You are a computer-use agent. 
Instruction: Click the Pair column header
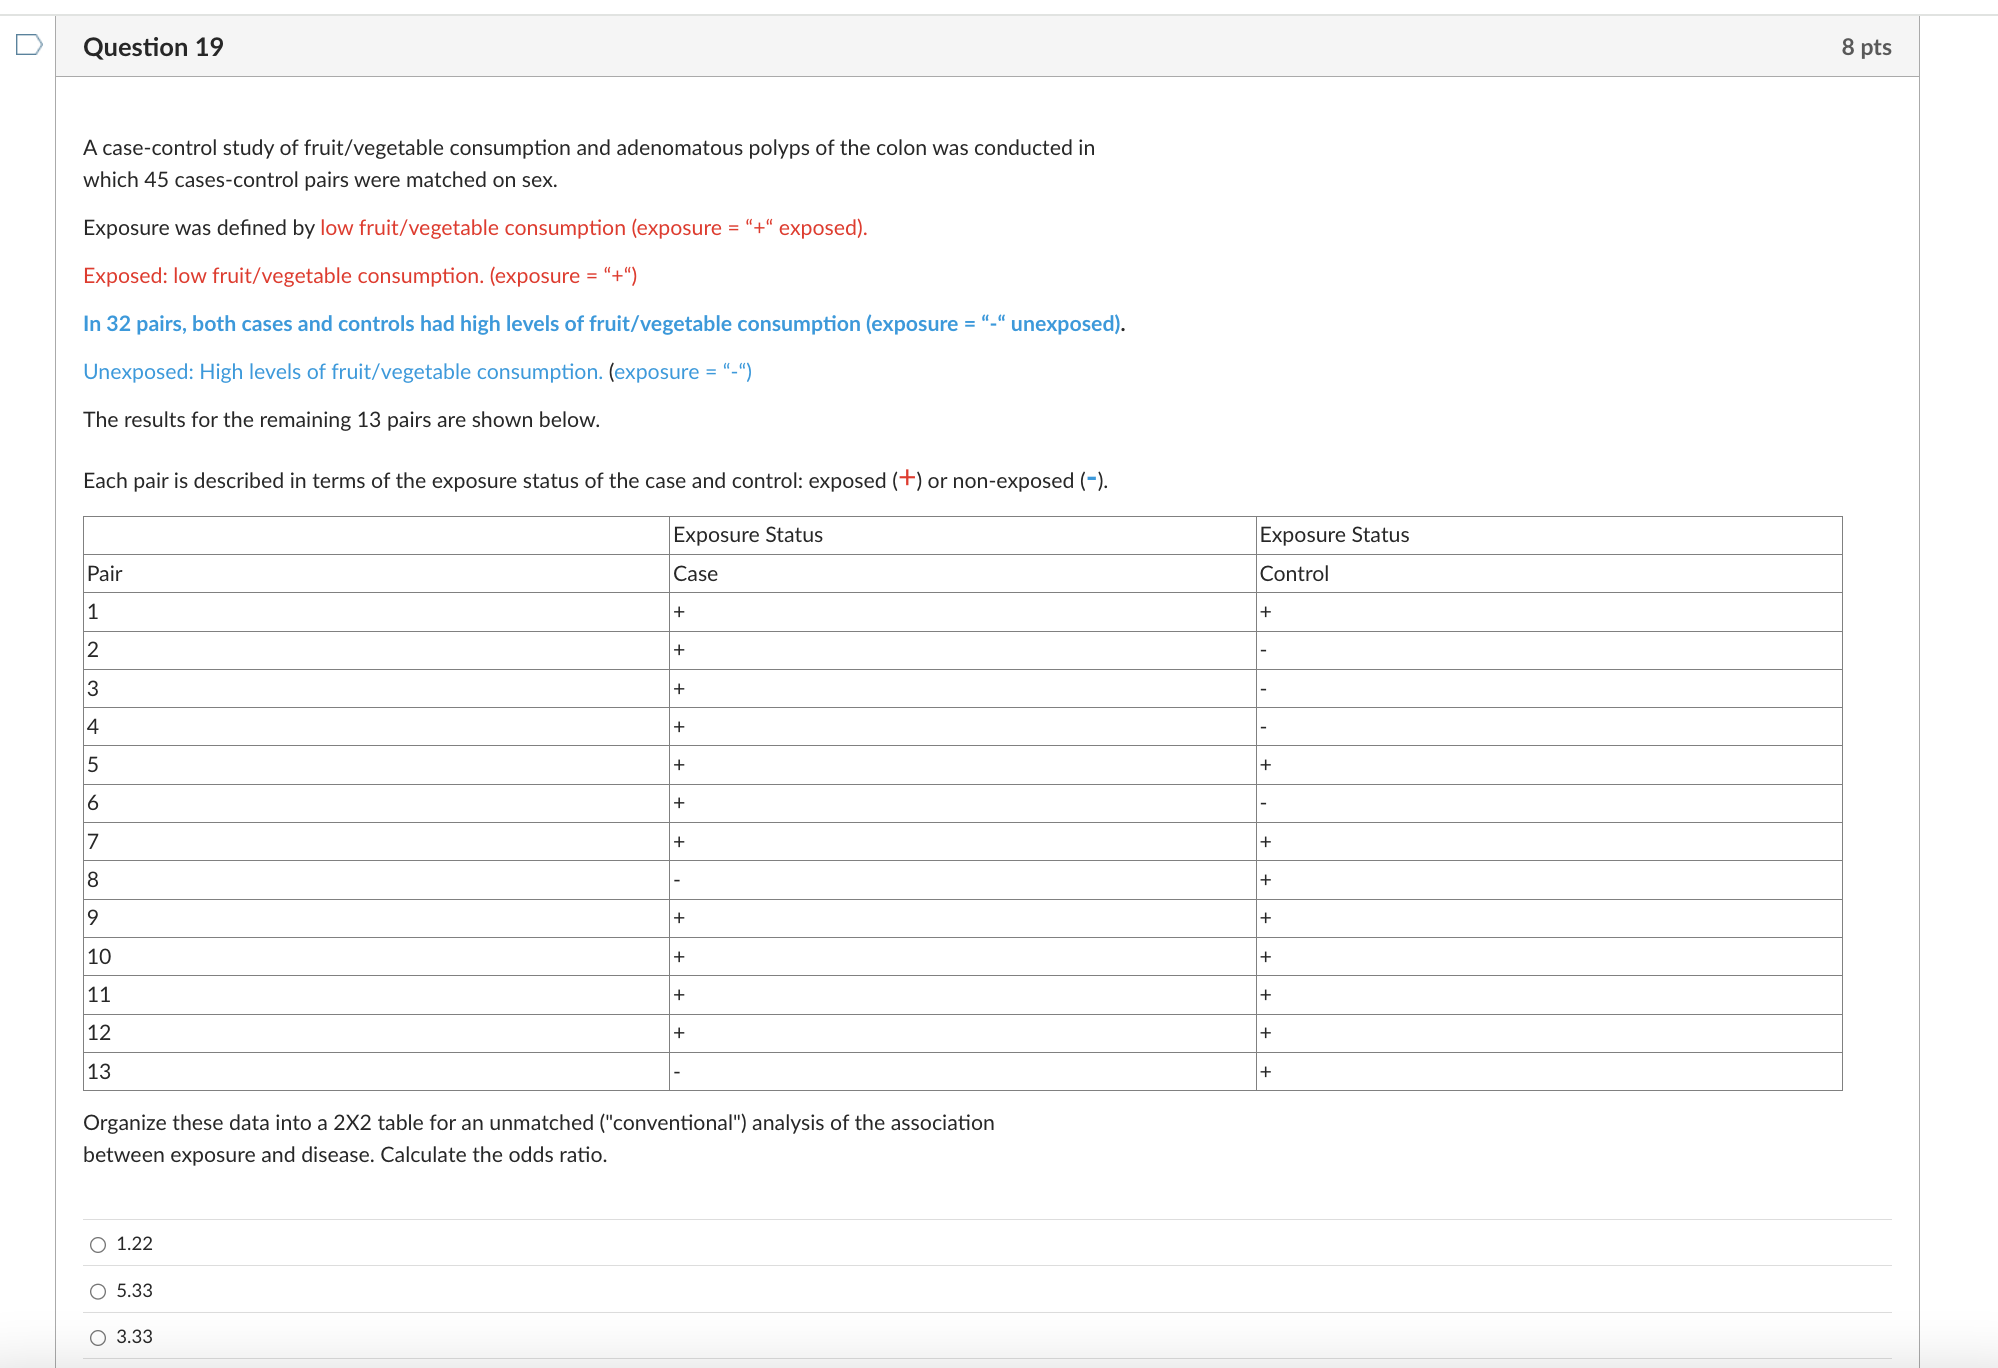(x=103, y=573)
